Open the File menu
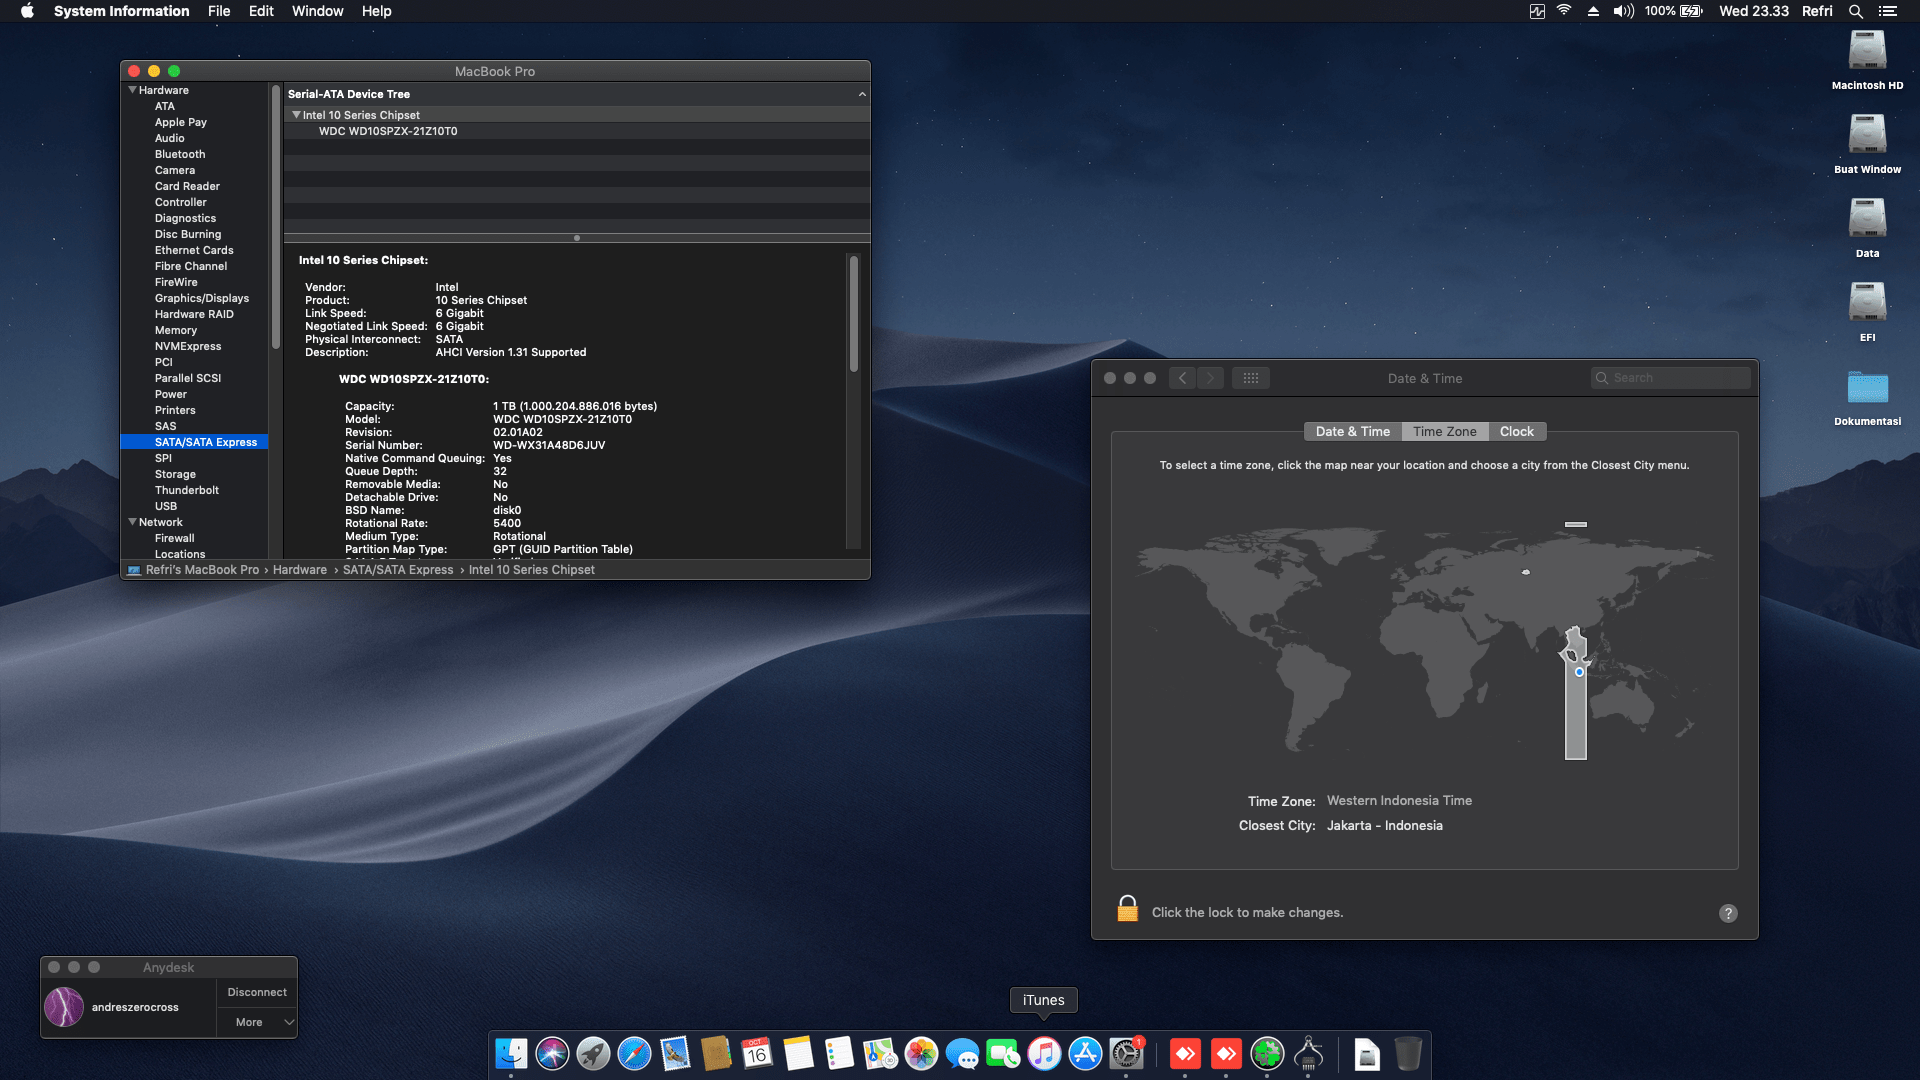 pos(219,11)
